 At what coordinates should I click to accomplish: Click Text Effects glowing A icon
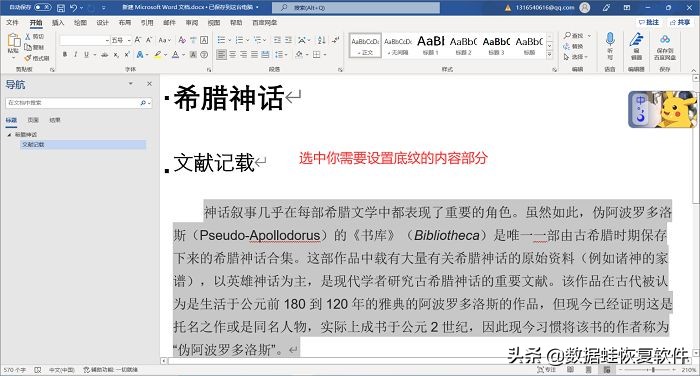tap(140, 54)
